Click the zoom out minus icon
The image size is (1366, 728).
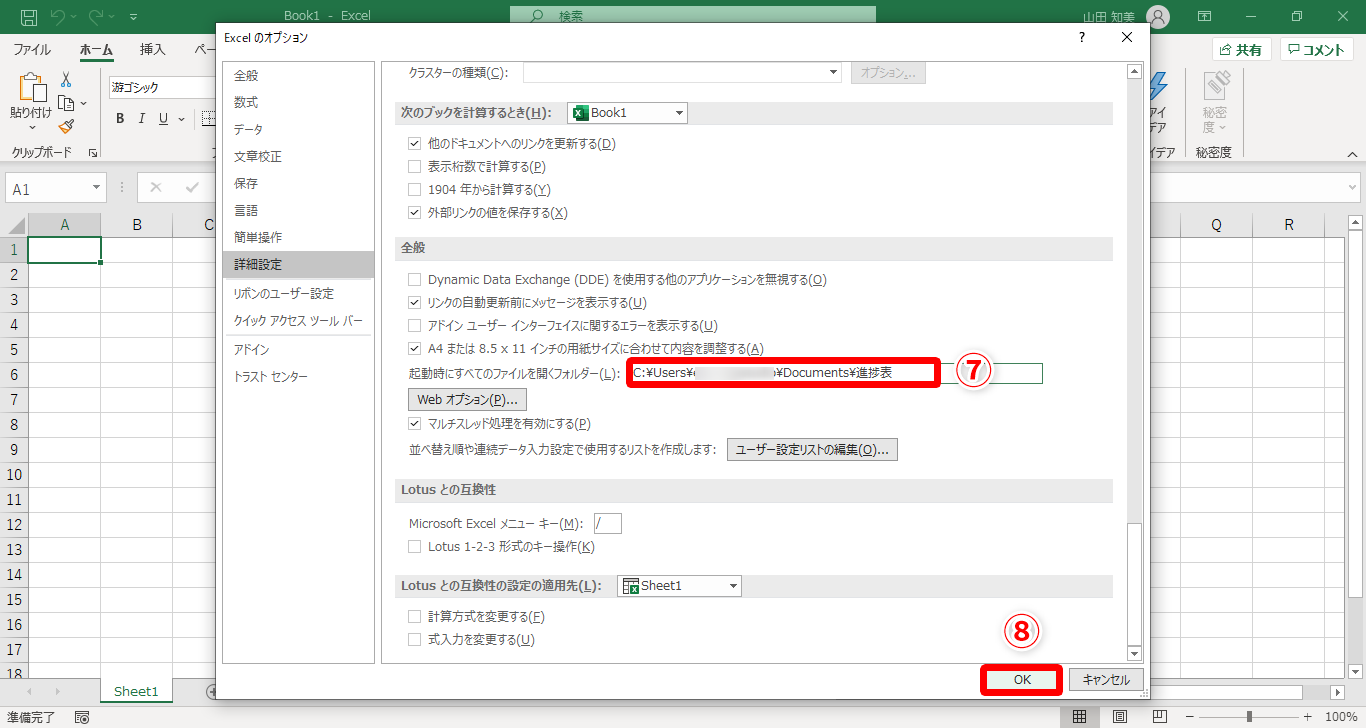click(x=1189, y=717)
